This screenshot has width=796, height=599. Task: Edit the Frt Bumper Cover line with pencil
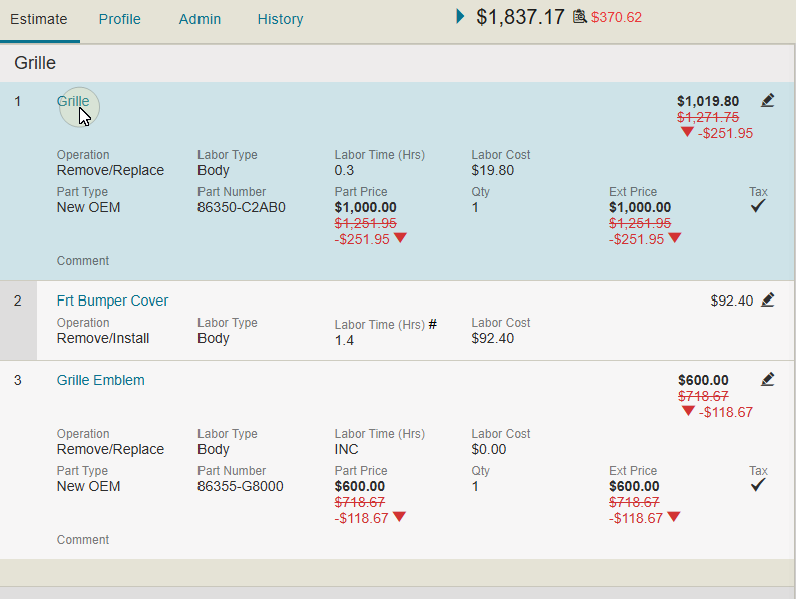pos(767,300)
